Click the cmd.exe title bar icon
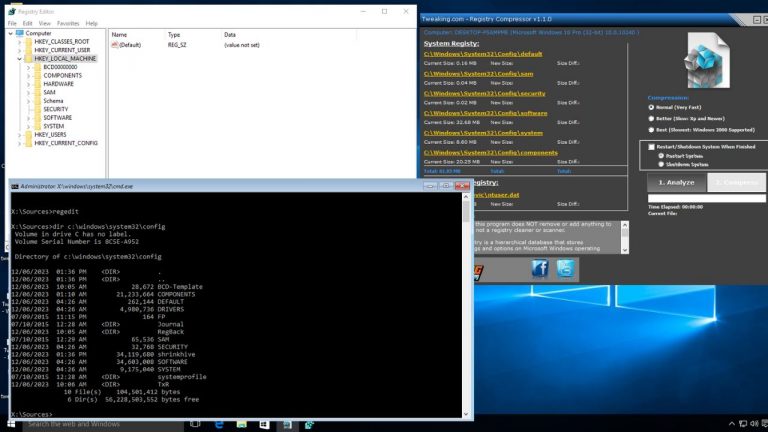The height and width of the screenshot is (432, 768). (x=15, y=187)
